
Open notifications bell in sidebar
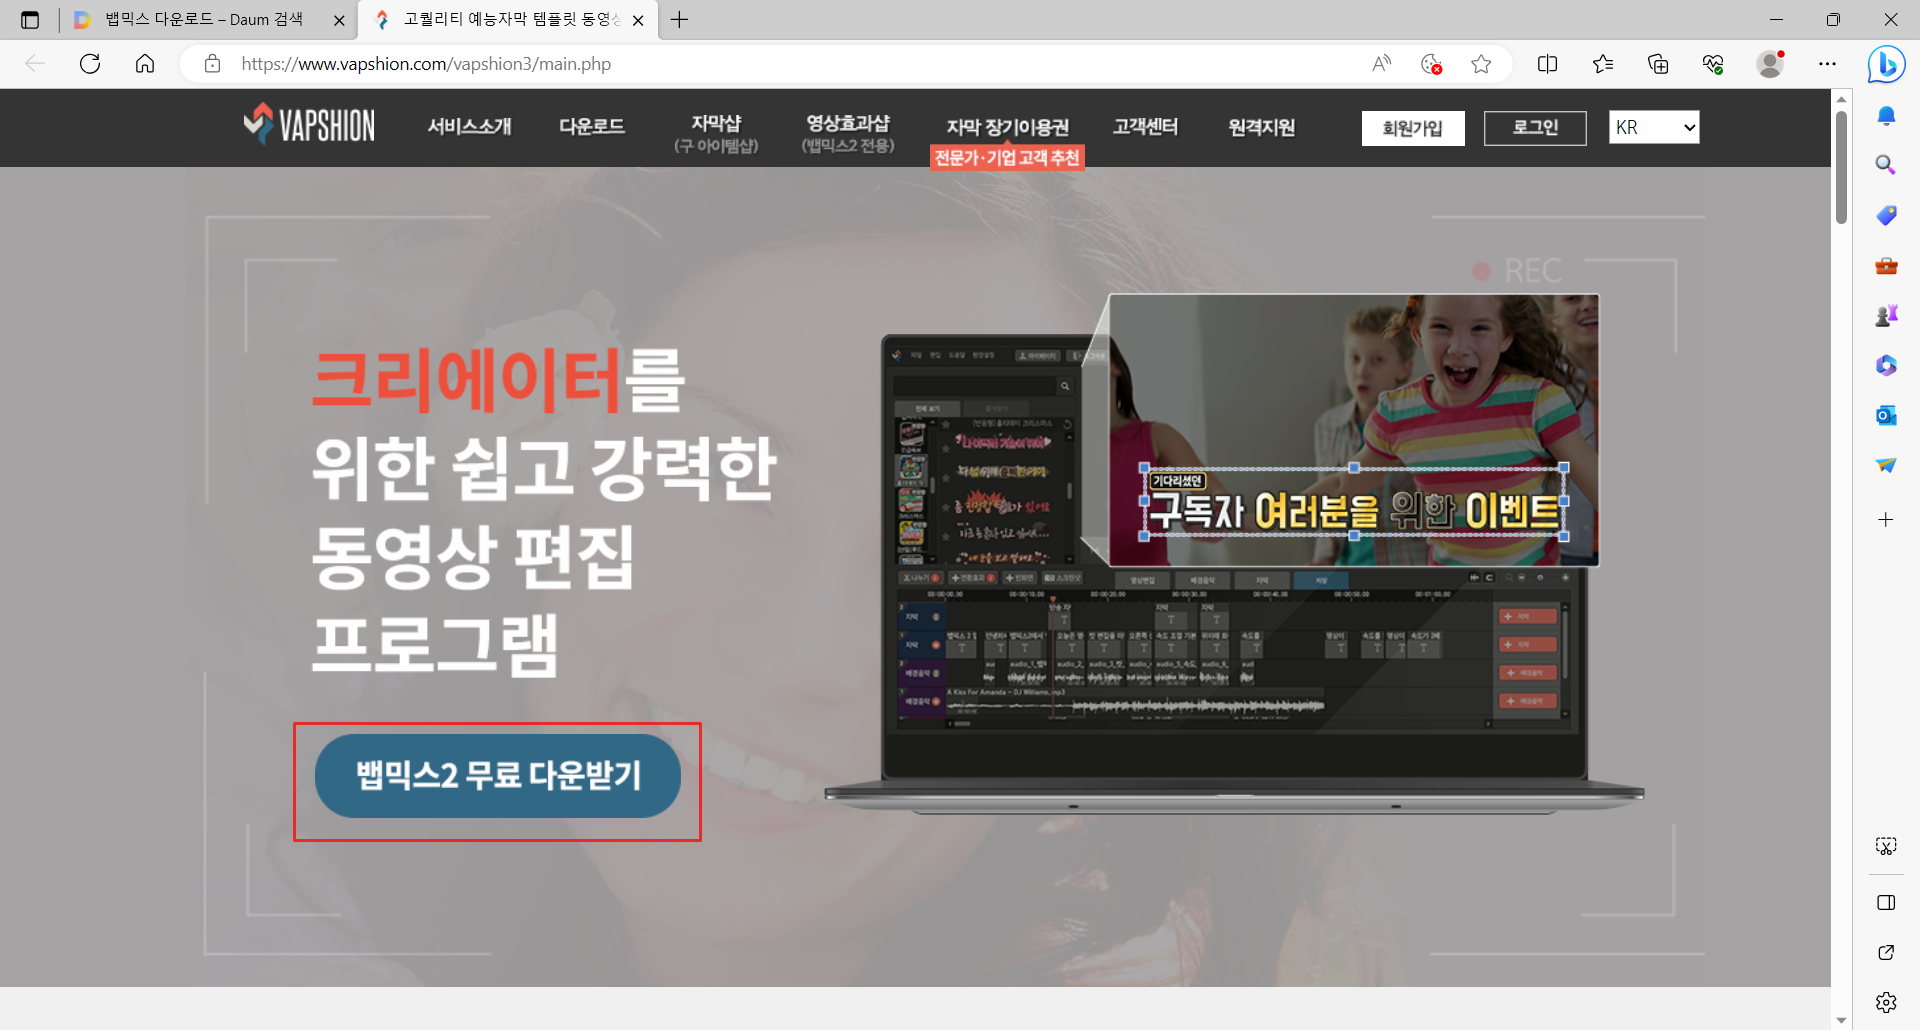coord(1886,116)
